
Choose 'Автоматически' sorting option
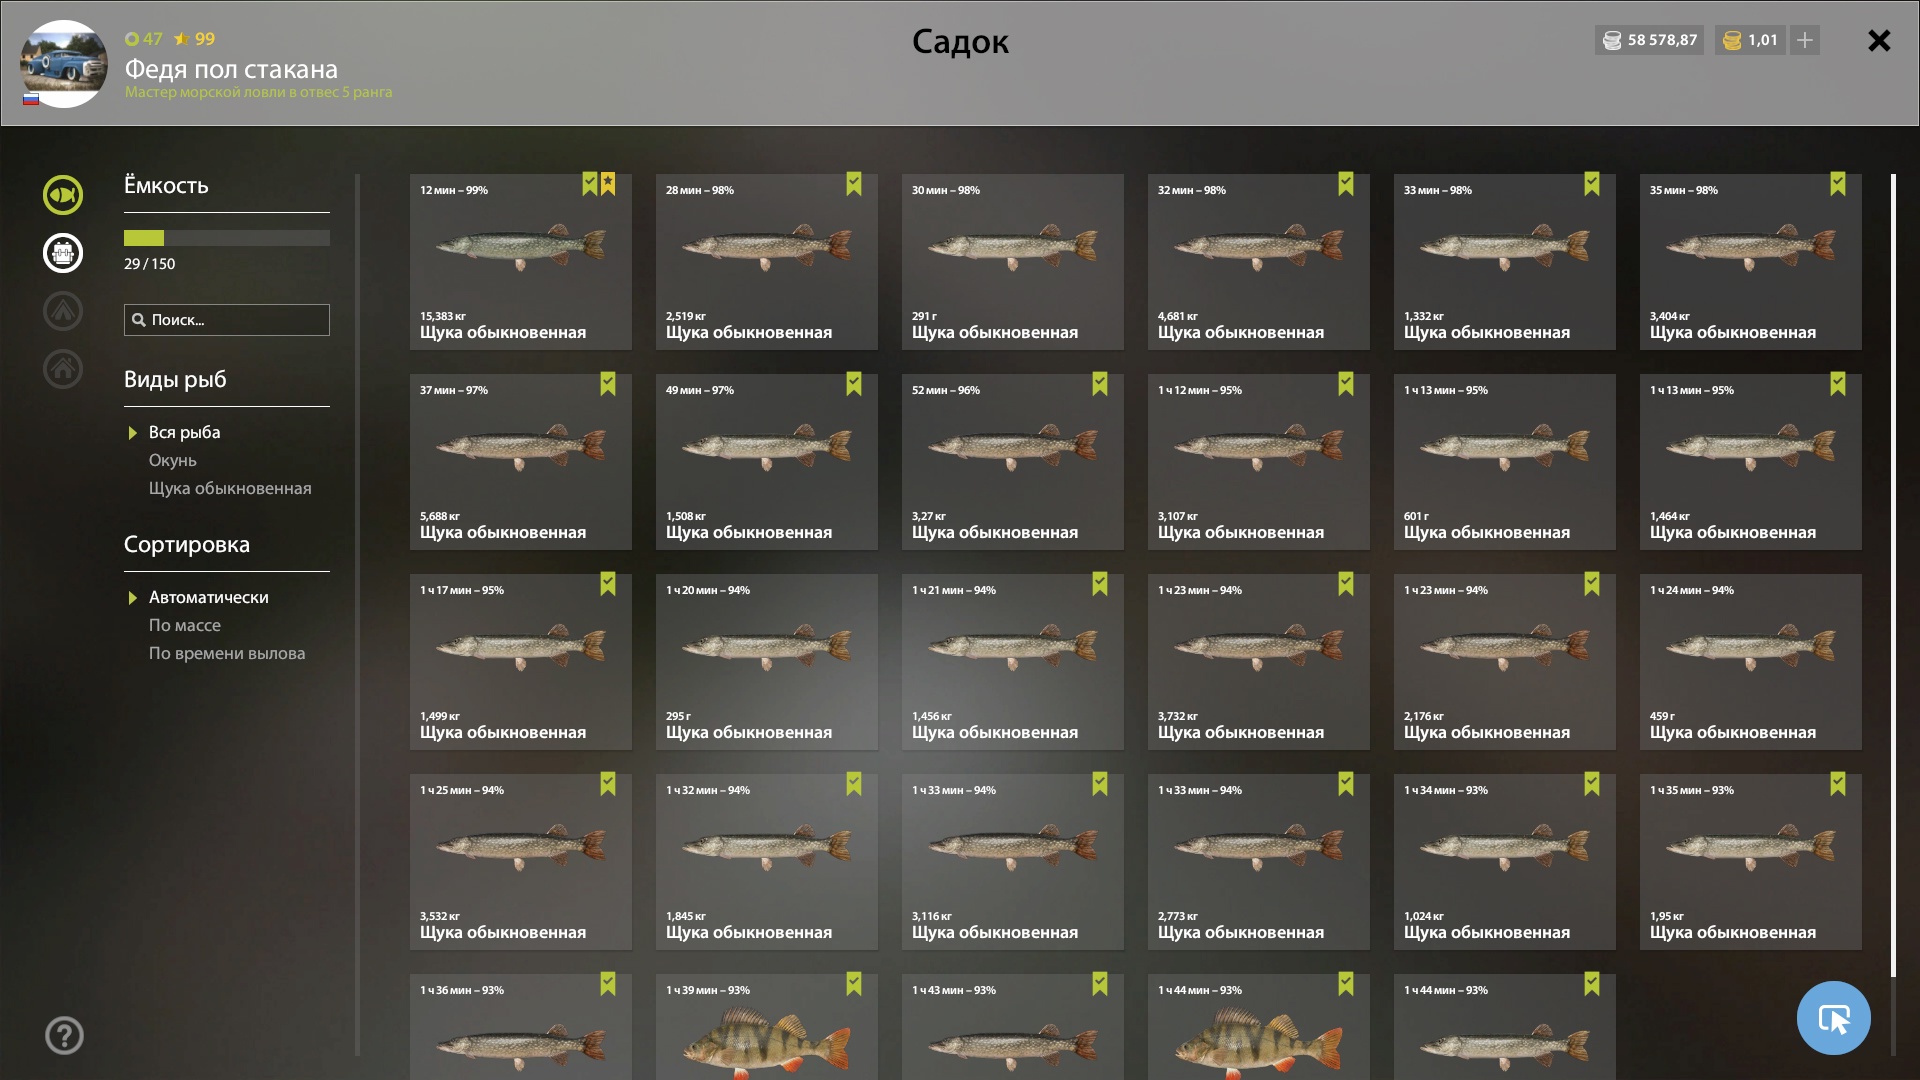pos(208,597)
